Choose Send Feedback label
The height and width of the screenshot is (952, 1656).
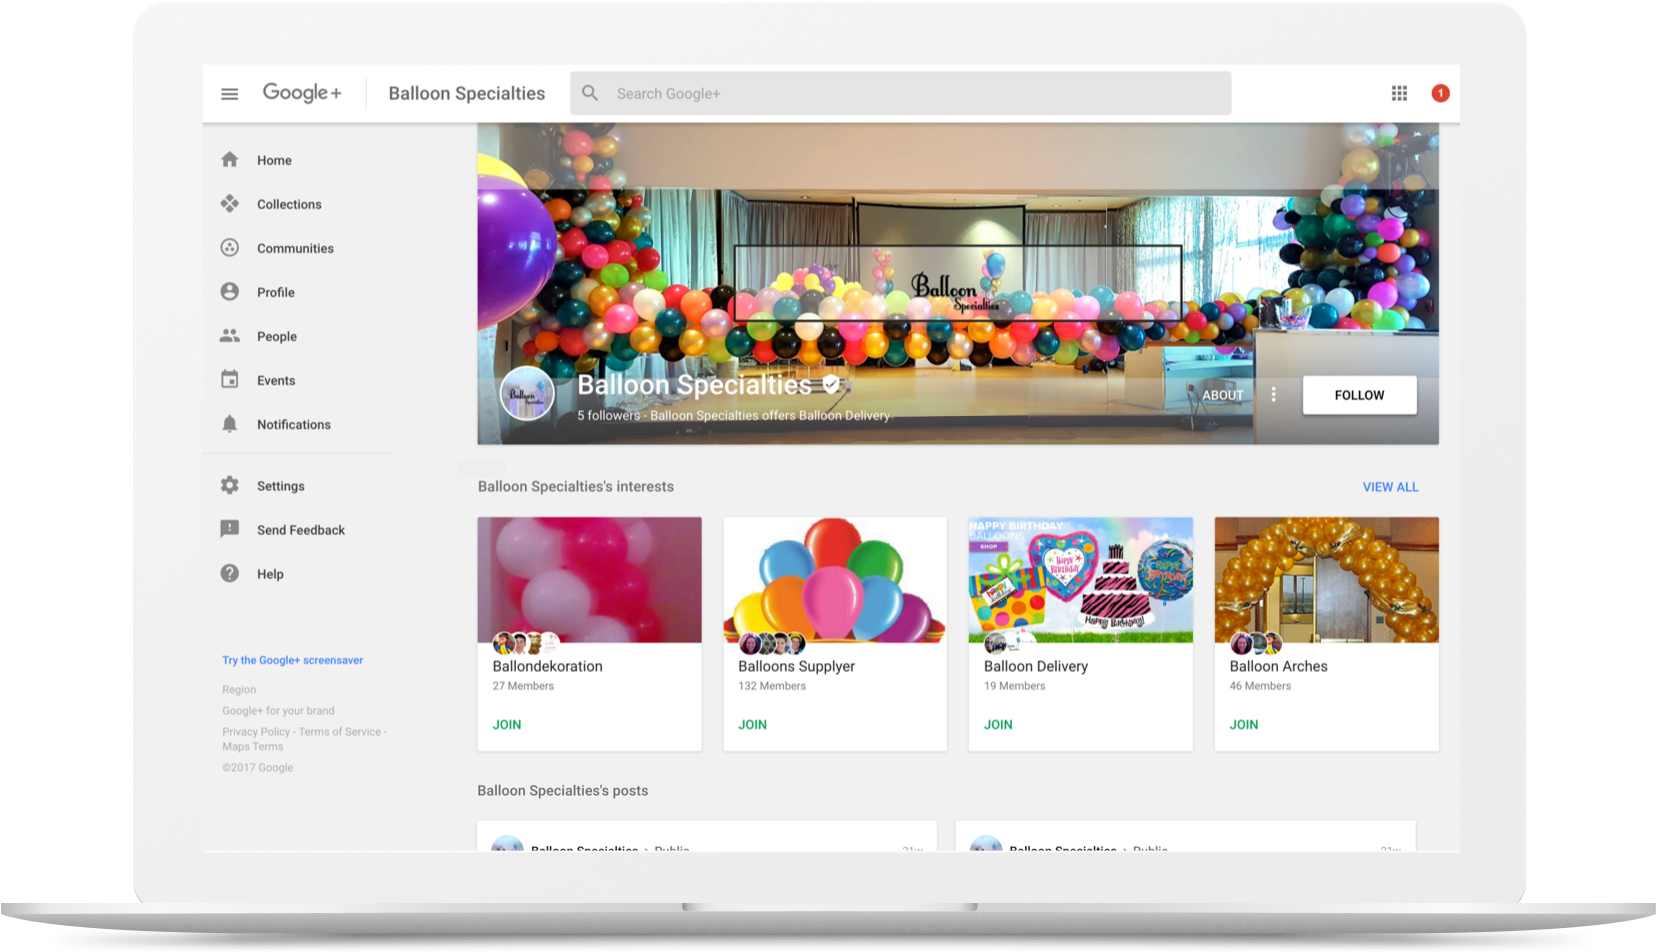[301, 530]
